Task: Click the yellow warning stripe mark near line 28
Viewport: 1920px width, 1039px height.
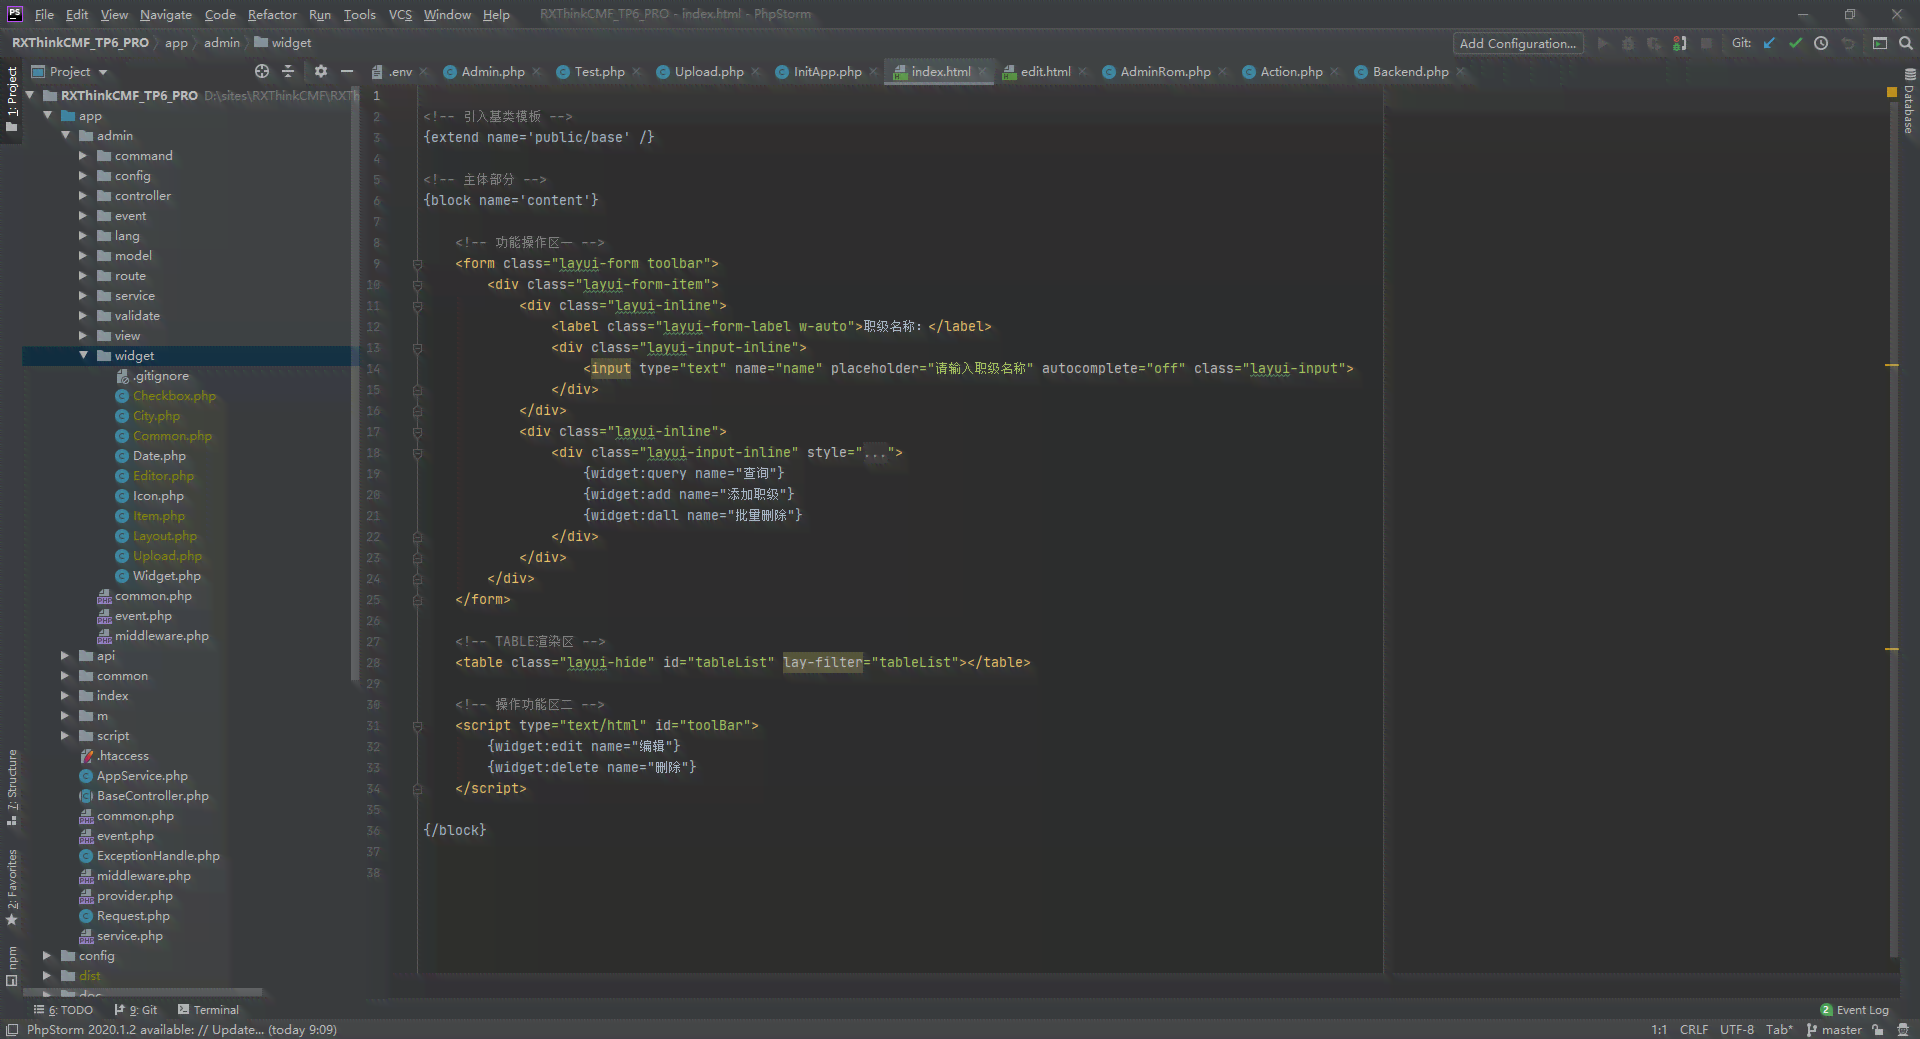Action: click(x=1892, y=649)
